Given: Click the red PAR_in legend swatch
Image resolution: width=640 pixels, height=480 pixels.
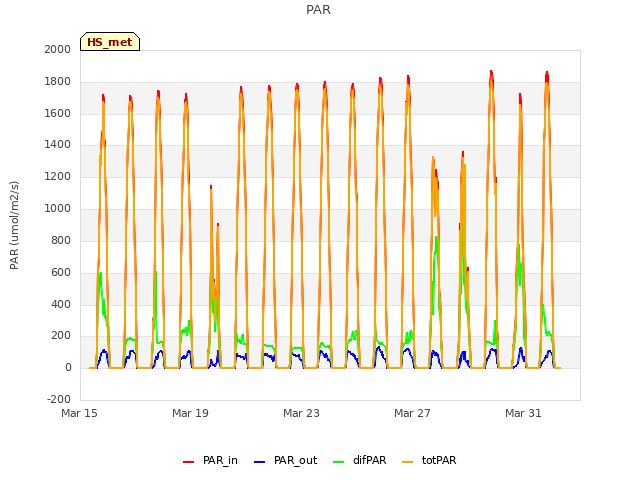Looking at the screenshot, I should tap(189, 462).
